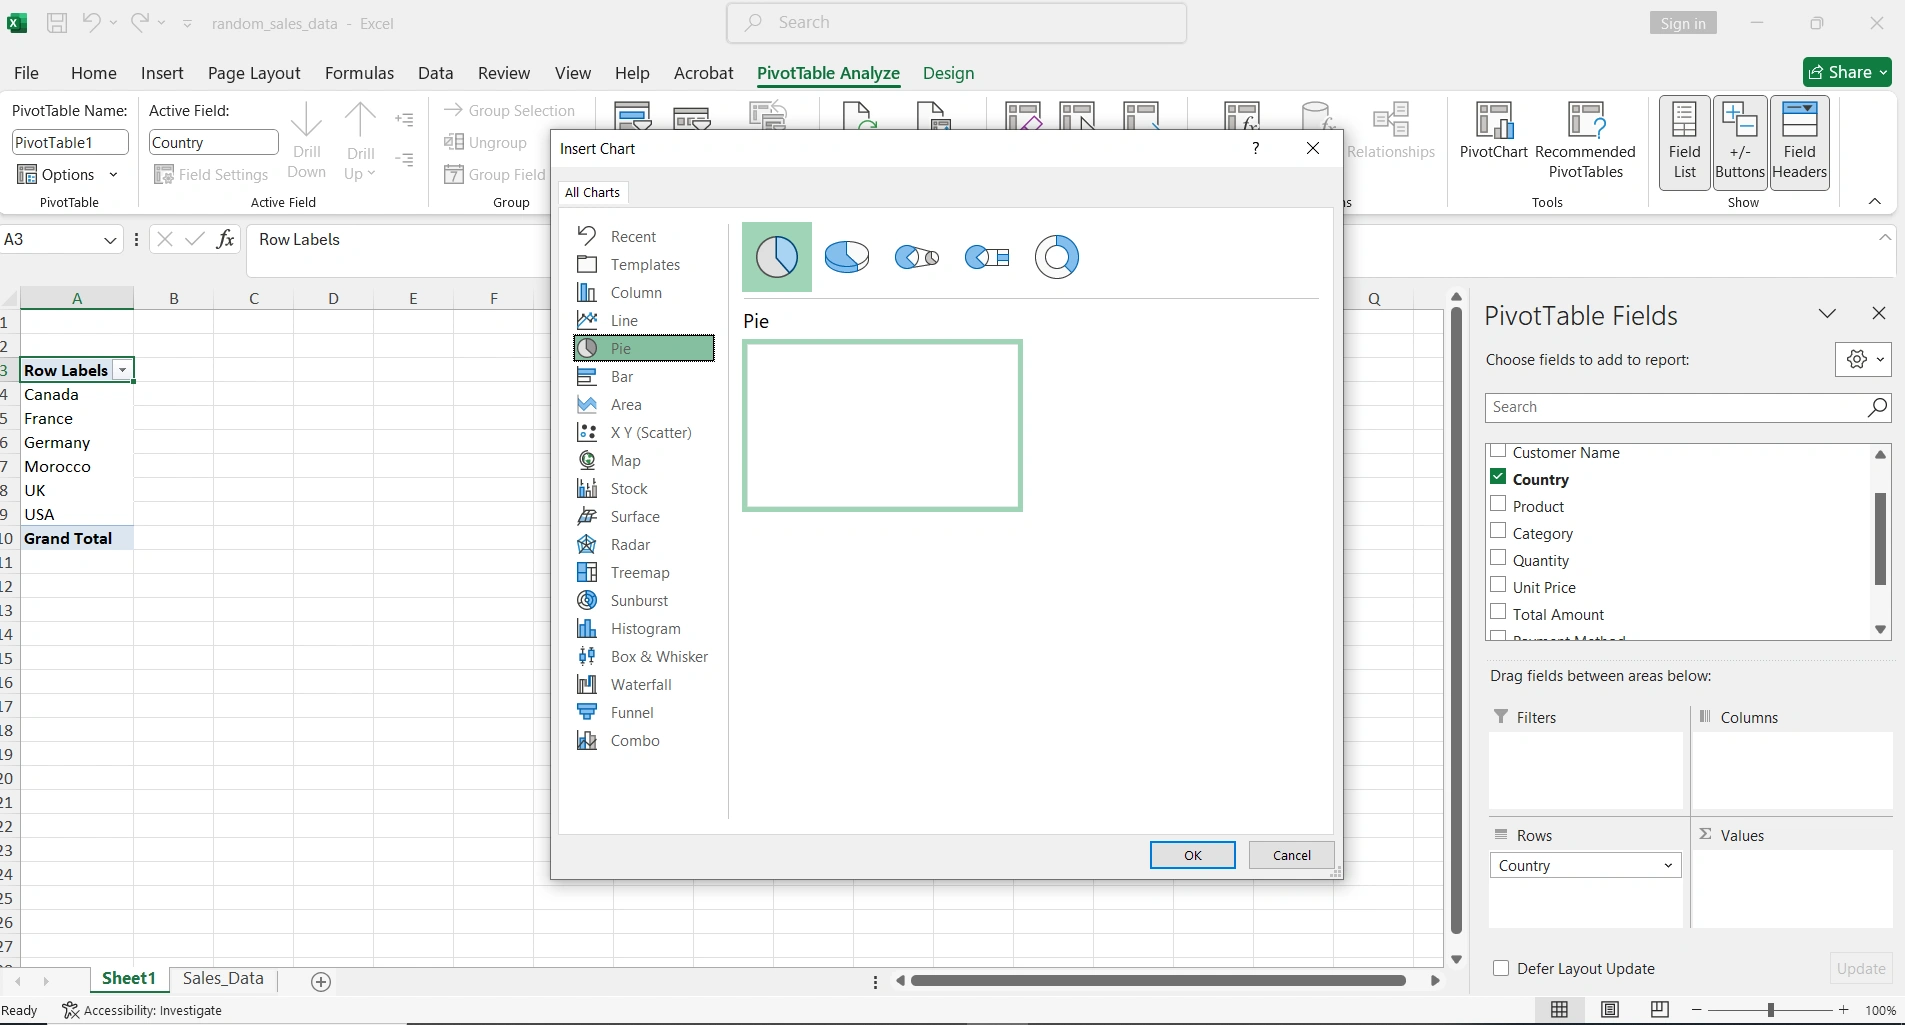Image resolution: width=1905 pixels, height=1025 pixels.
Task: Click Zoom In on the zoom slider
Action: point(1843,1010)
